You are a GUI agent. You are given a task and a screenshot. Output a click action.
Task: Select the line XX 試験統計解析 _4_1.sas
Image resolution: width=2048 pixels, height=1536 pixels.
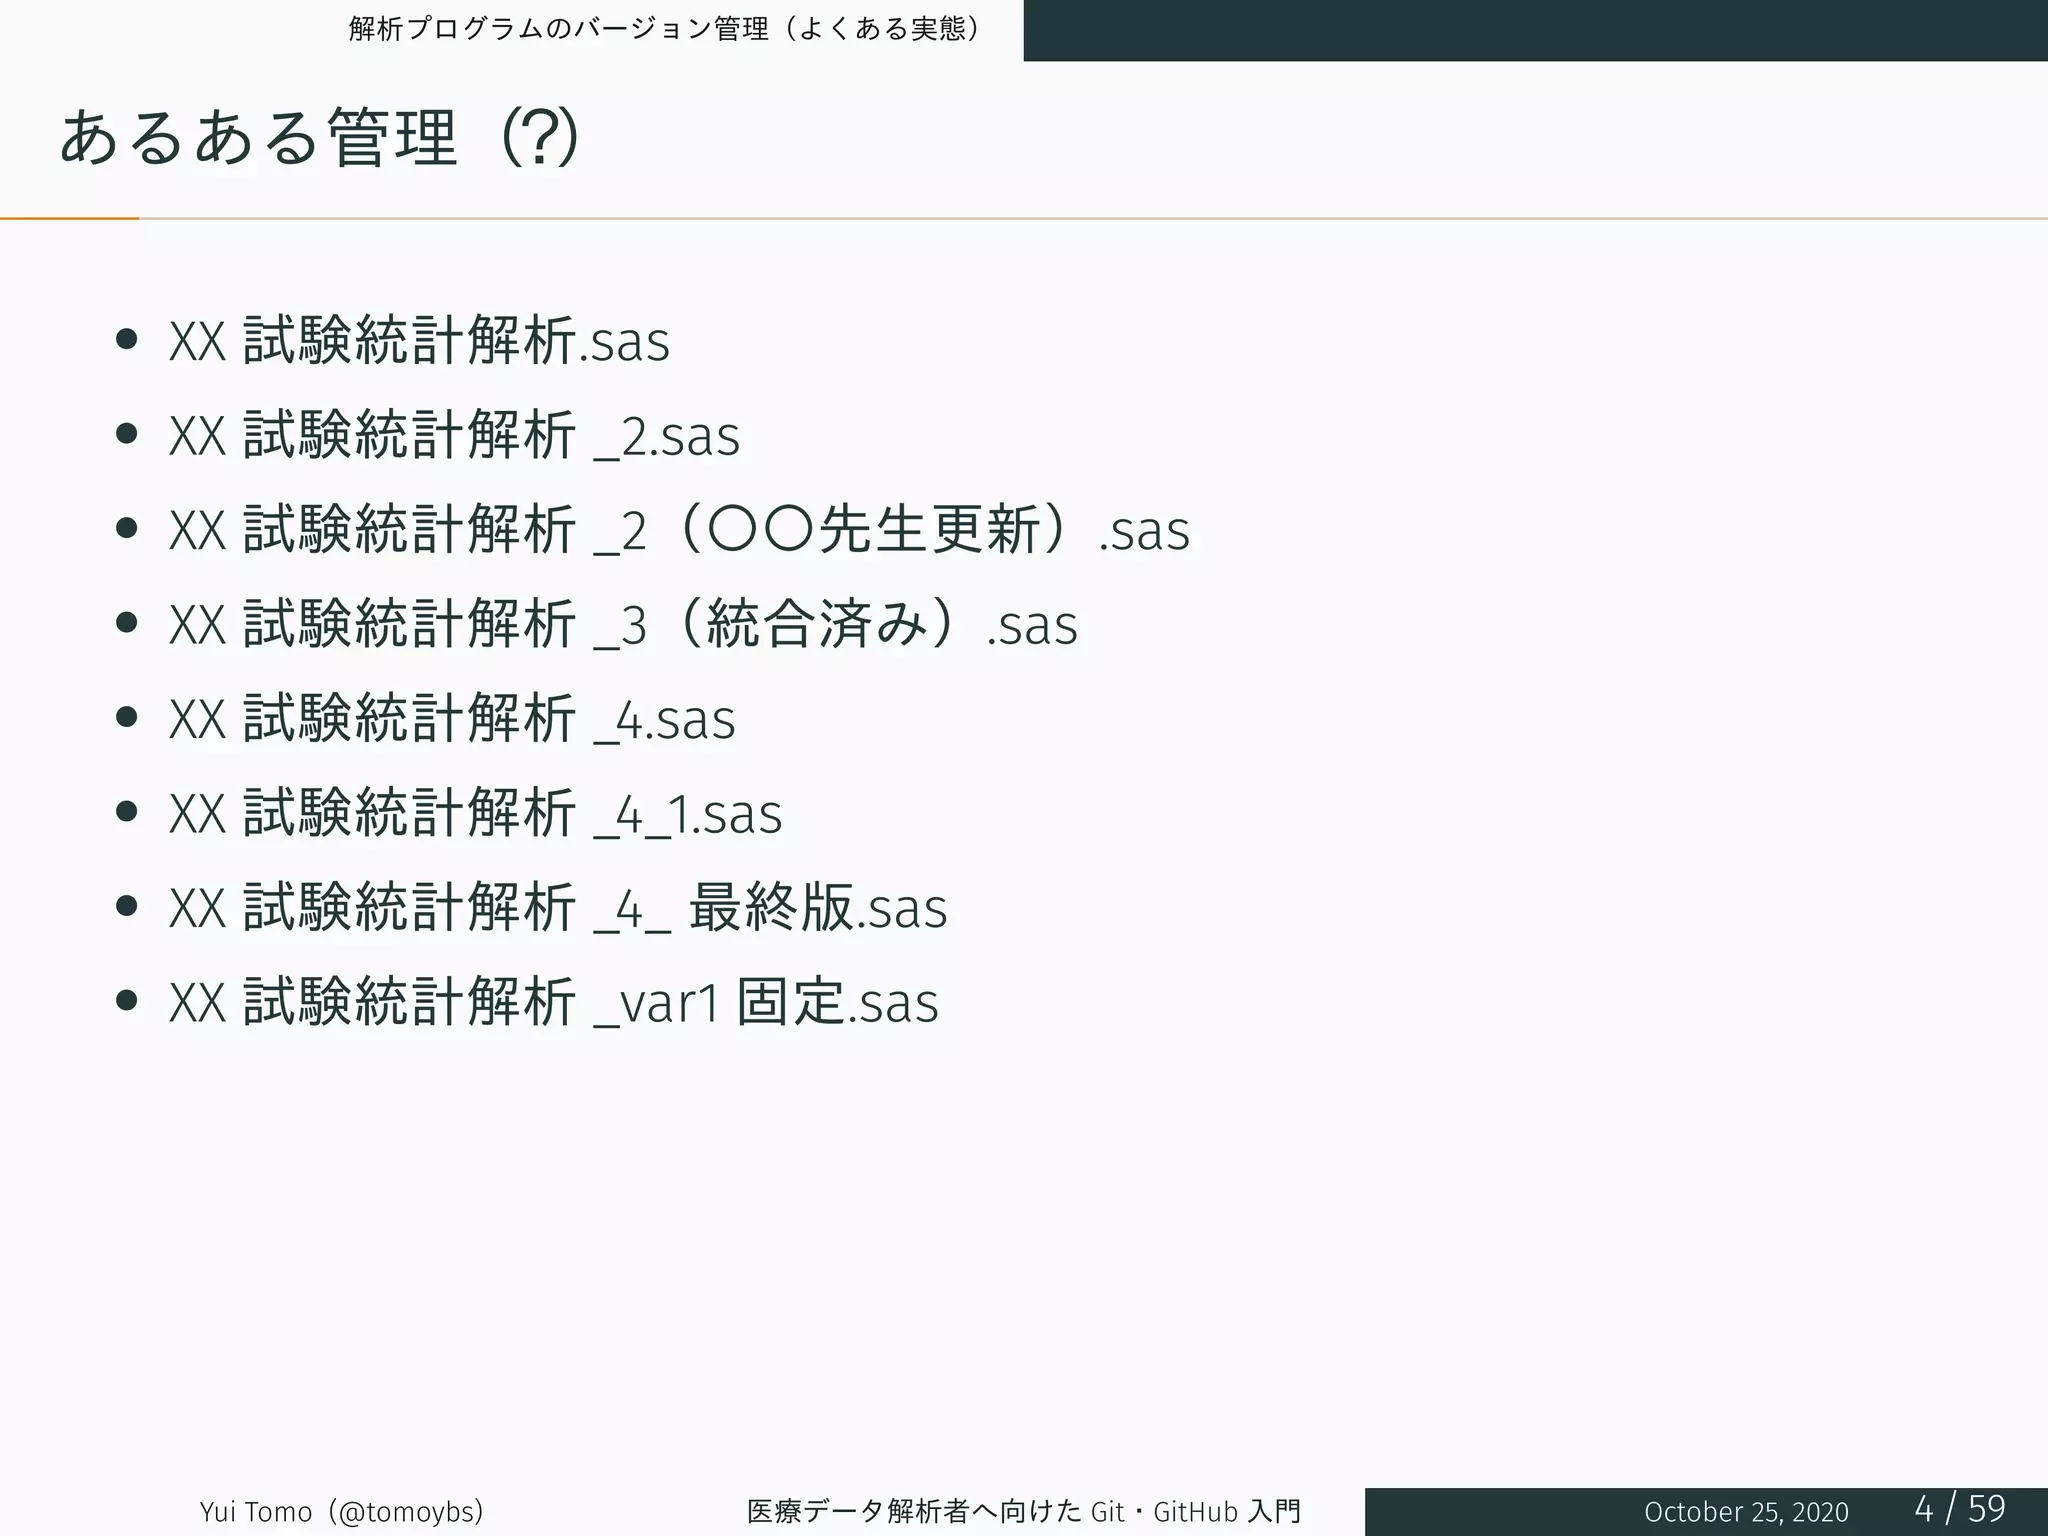pos(475,812)
